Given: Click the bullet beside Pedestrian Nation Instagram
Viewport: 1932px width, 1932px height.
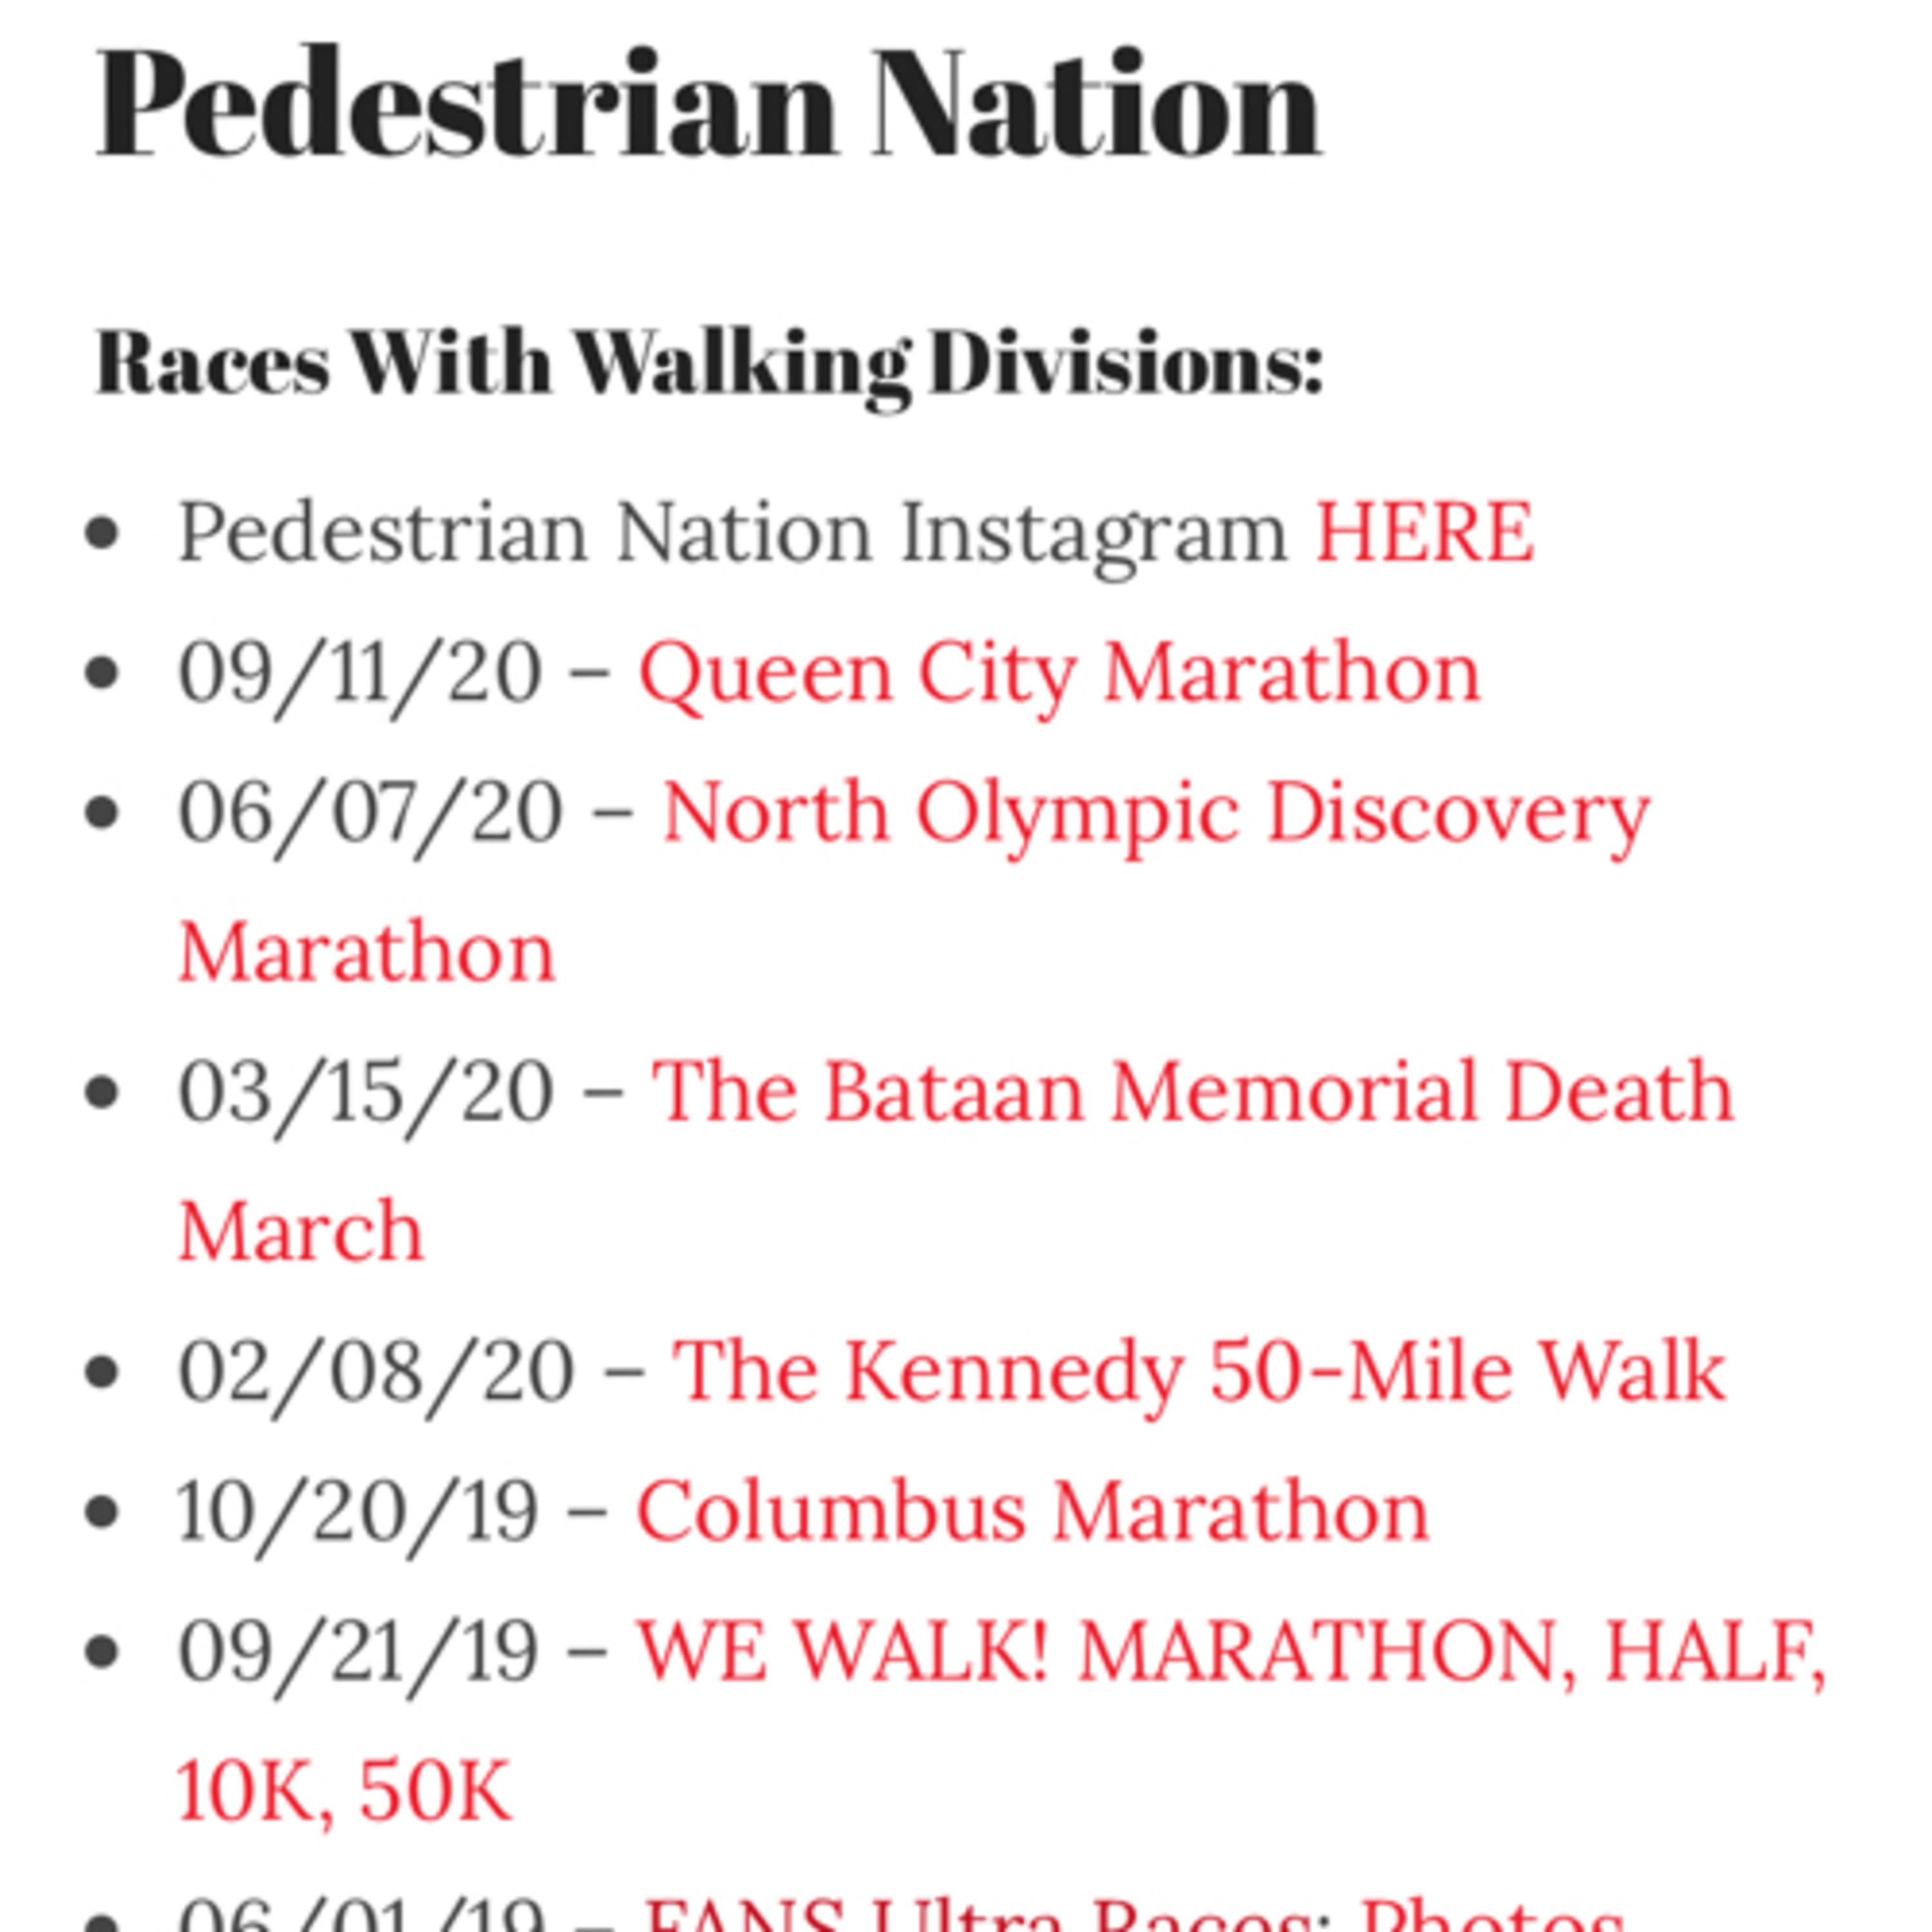Looking at the screenshot, I should [102, 532].
